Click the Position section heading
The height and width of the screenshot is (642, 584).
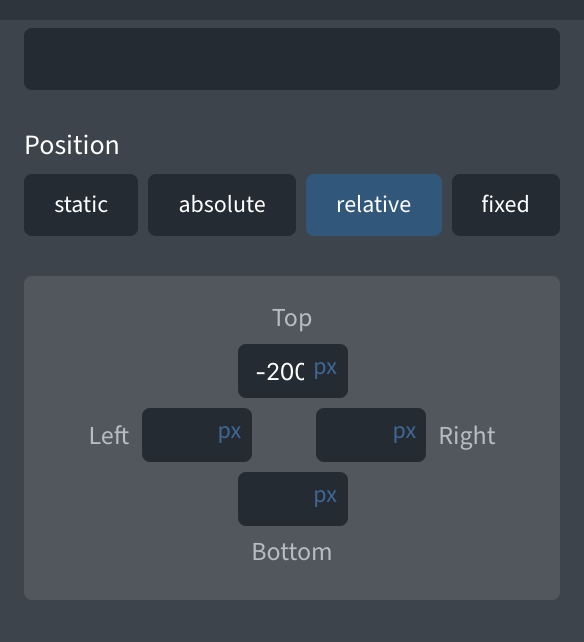72,145
